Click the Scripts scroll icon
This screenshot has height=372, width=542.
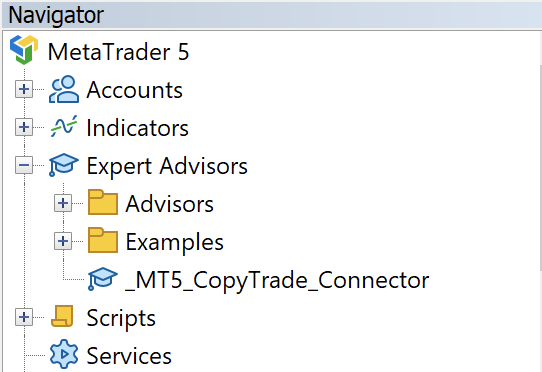[x=63, y=316]
